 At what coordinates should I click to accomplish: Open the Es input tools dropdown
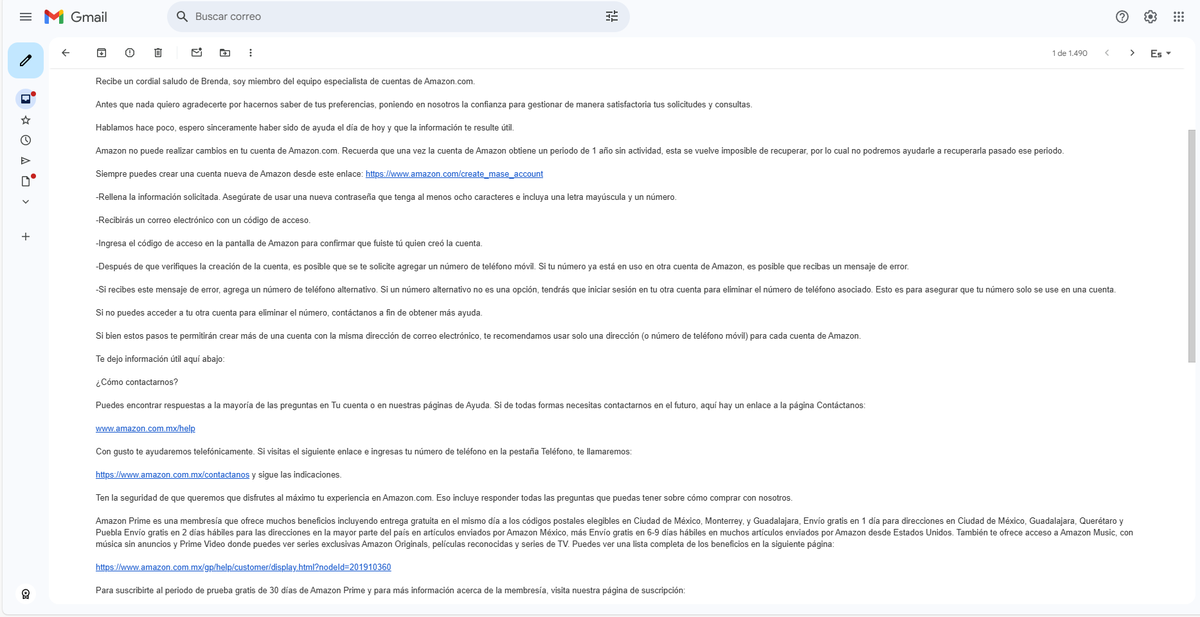click(x=1161, y=53)
